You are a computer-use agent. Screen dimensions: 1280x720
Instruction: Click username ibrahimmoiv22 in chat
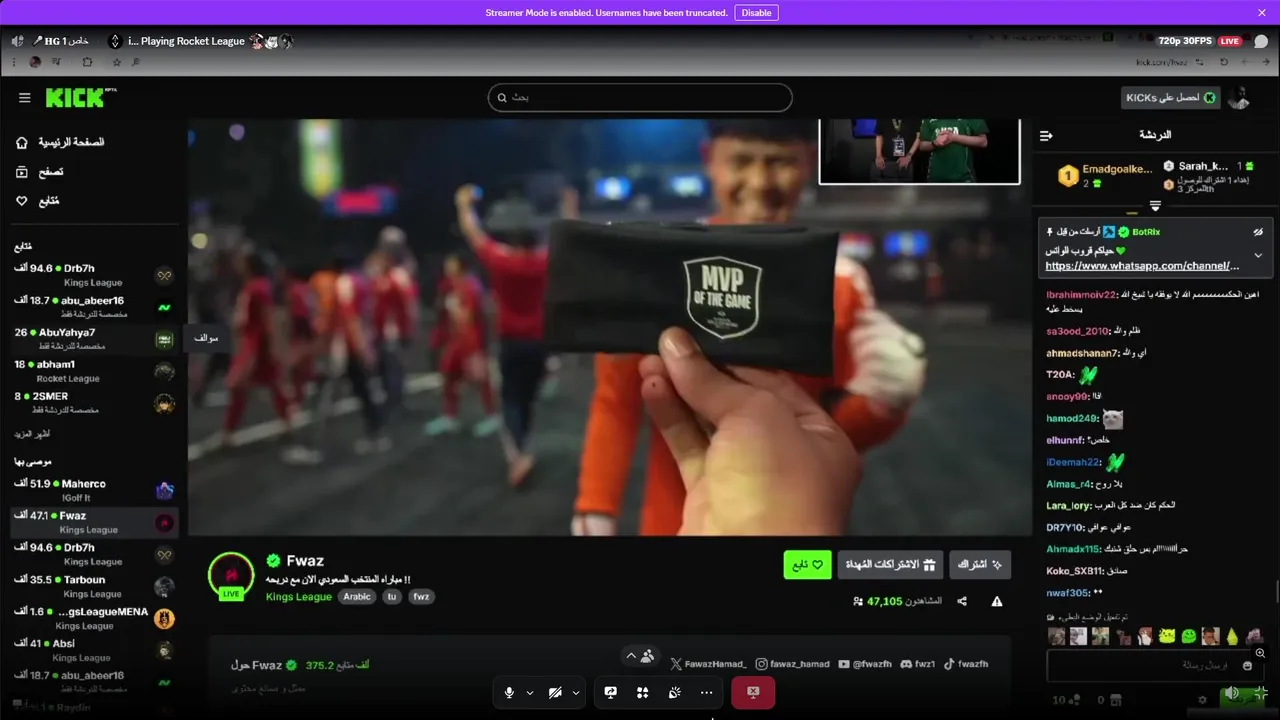pos(1081,295)
